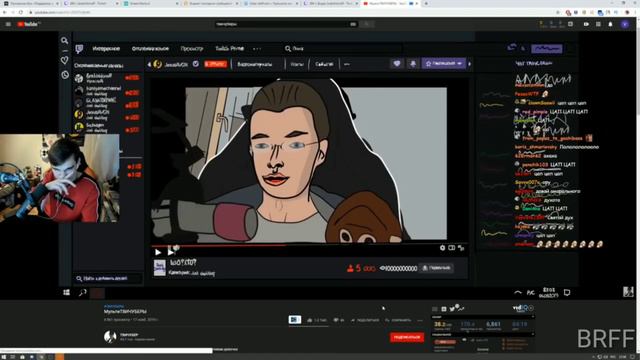Open the Windows action center icon in the video
640x360 pixels.
pos(567,292)
